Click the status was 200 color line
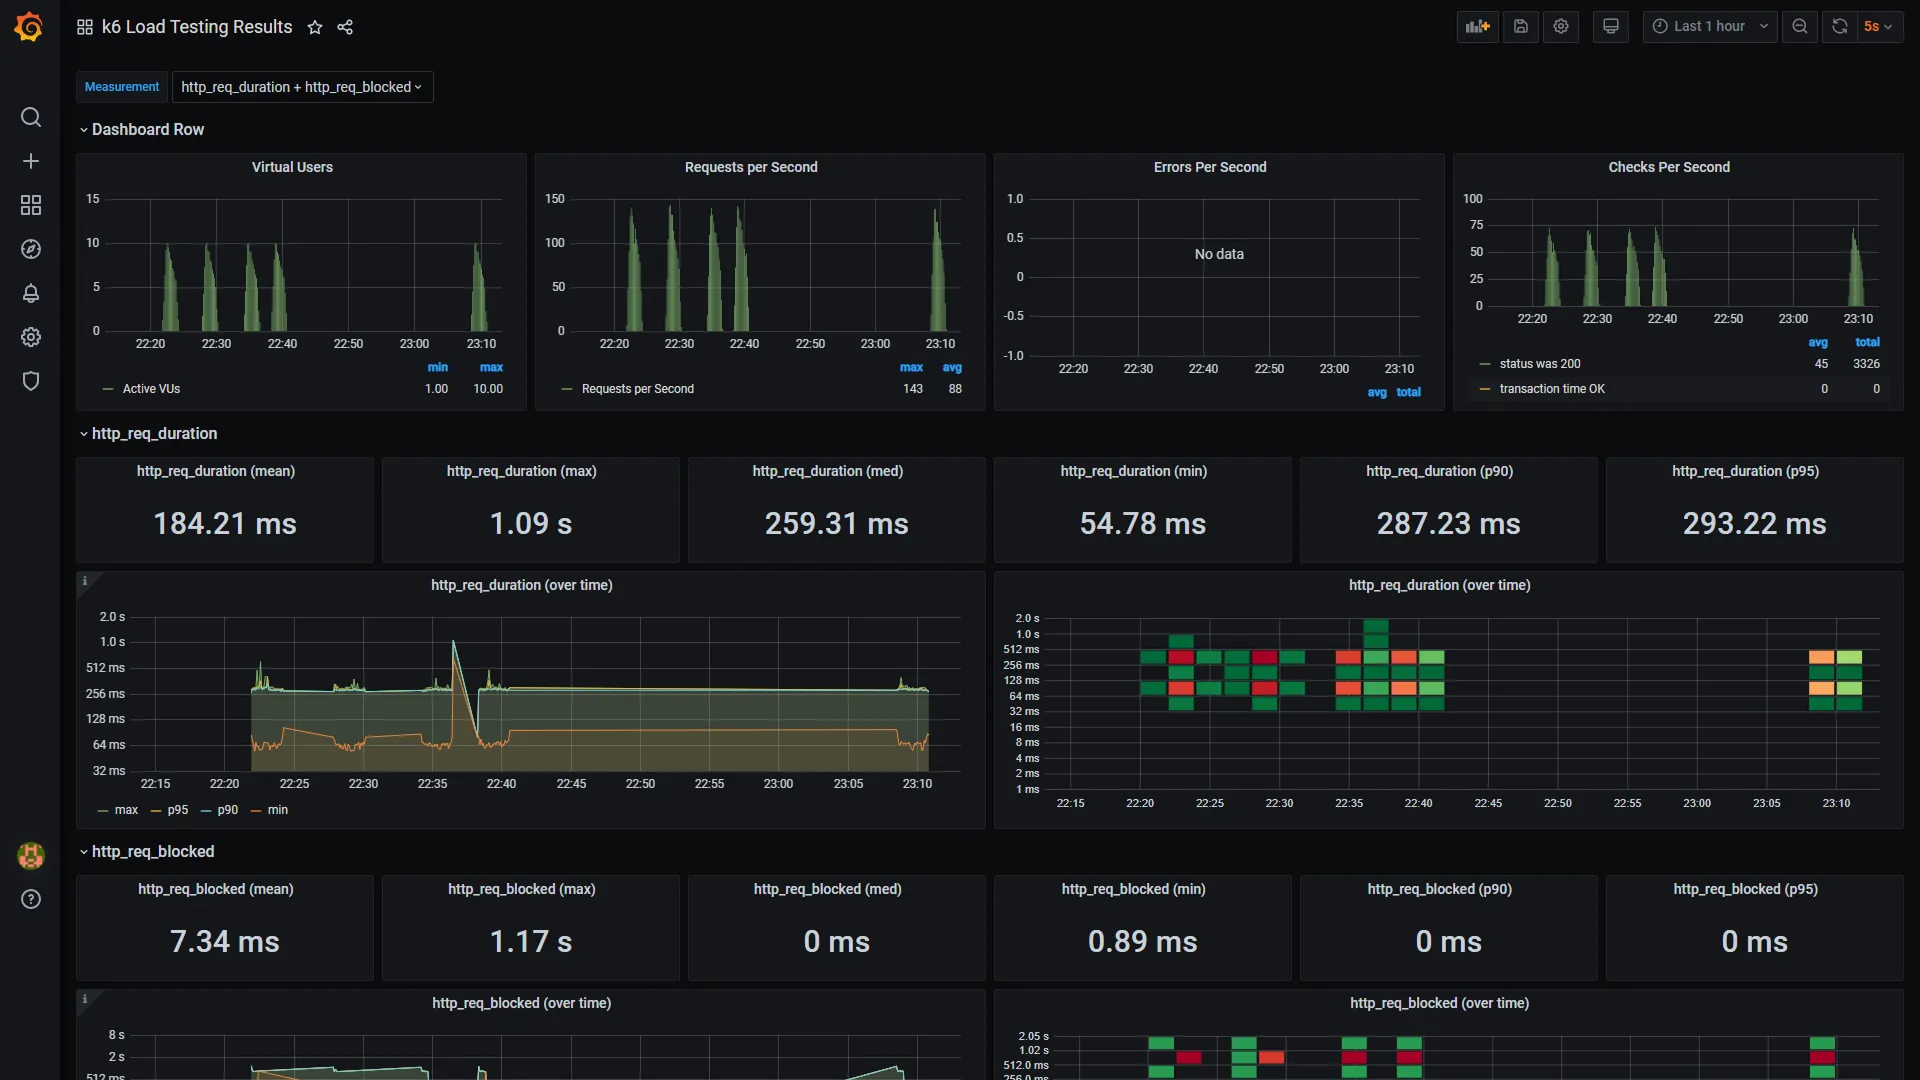 (x=1485, y=364)
